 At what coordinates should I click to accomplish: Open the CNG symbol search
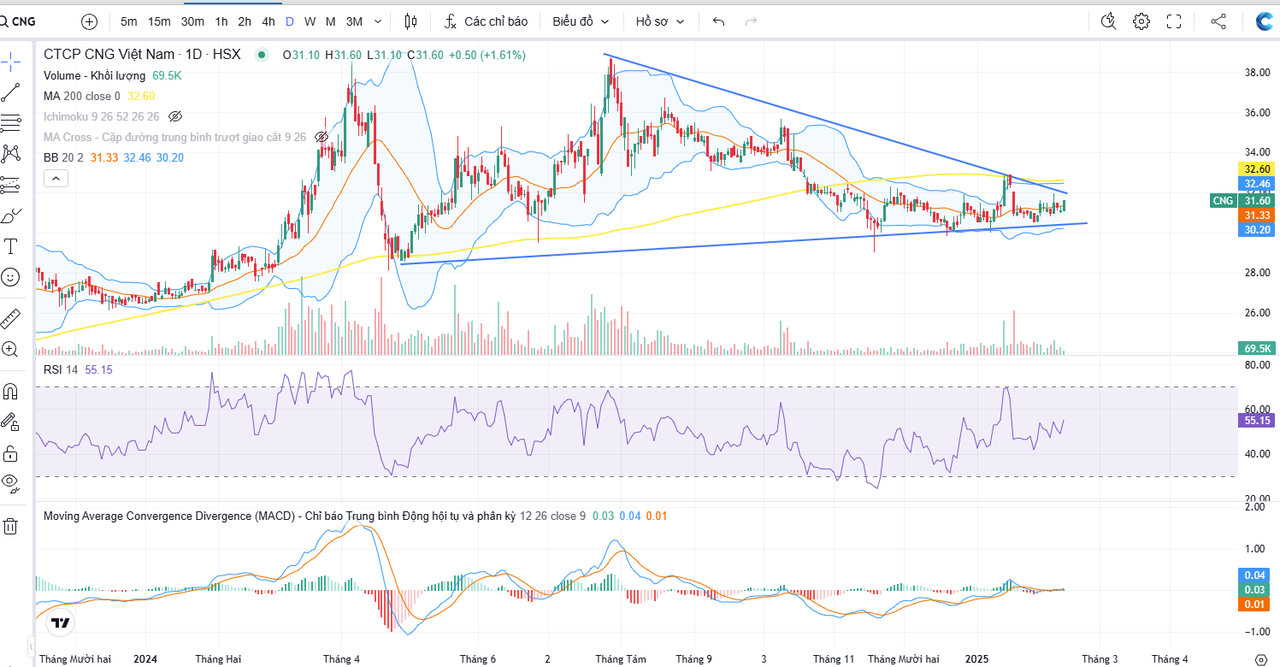pyautogui.click(x=18, y=21)
